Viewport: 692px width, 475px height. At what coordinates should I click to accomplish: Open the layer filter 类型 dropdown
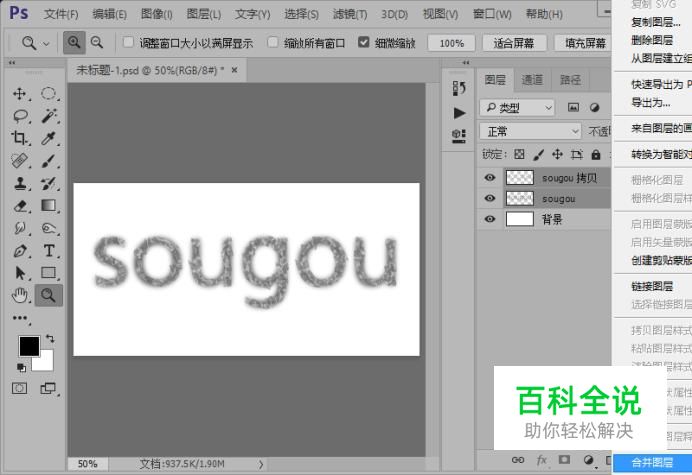click(517, 108)
